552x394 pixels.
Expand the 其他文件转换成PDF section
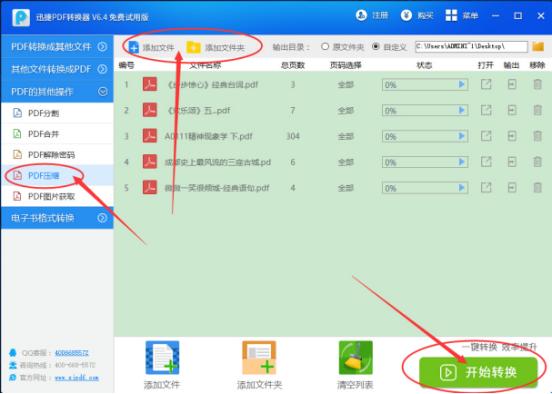[57, 69]
